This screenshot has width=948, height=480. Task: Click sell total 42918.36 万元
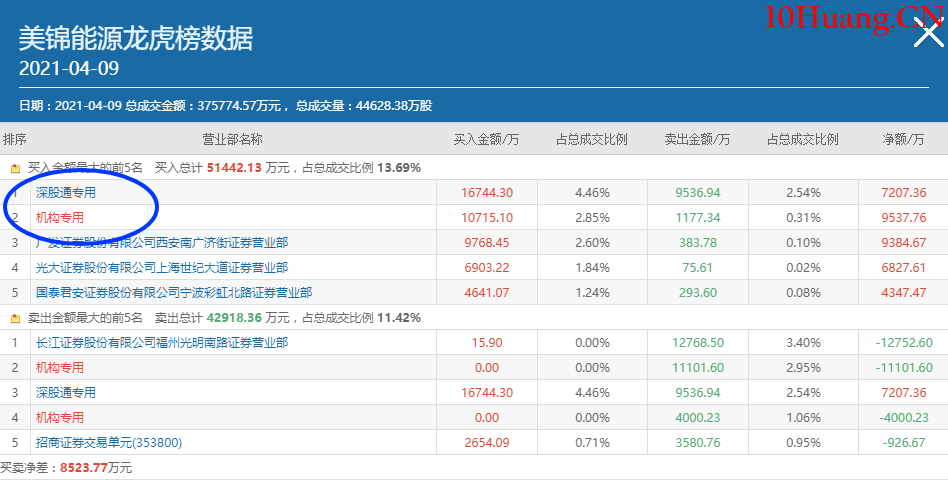(x=248, y=318)
